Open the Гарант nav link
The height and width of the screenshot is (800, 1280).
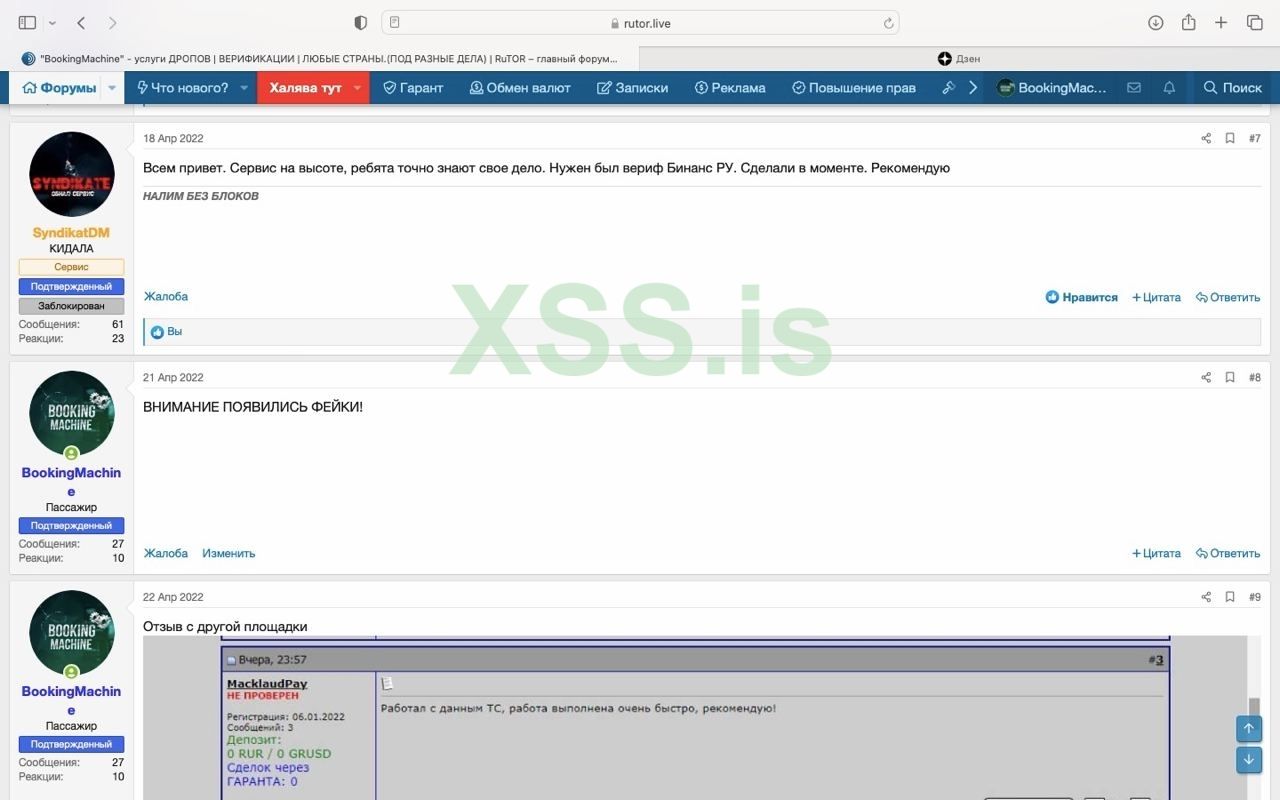coord(413,88)
